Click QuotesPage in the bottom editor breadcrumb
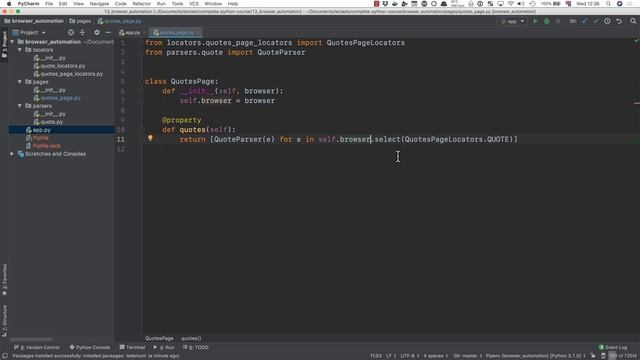 (x=159, y=338)
